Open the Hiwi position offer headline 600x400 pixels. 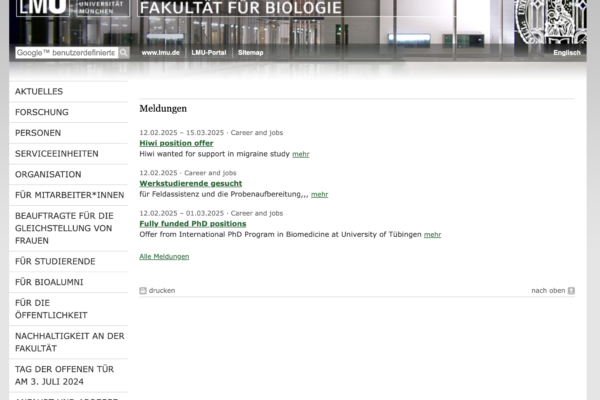tap(176, 143)
